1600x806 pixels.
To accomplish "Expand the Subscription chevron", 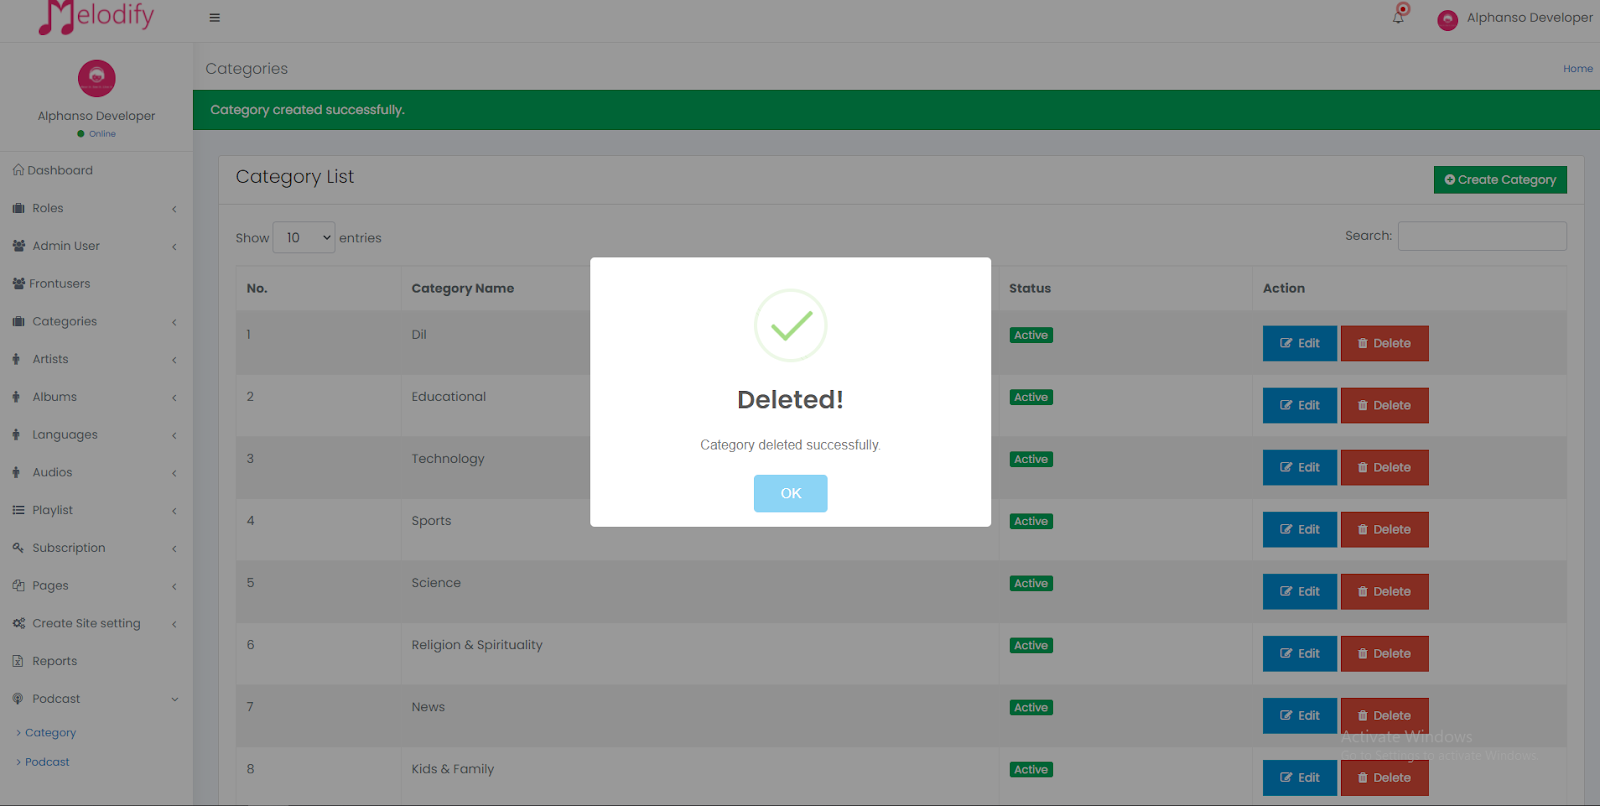I will pyautogui.click(x=174, y=549).
